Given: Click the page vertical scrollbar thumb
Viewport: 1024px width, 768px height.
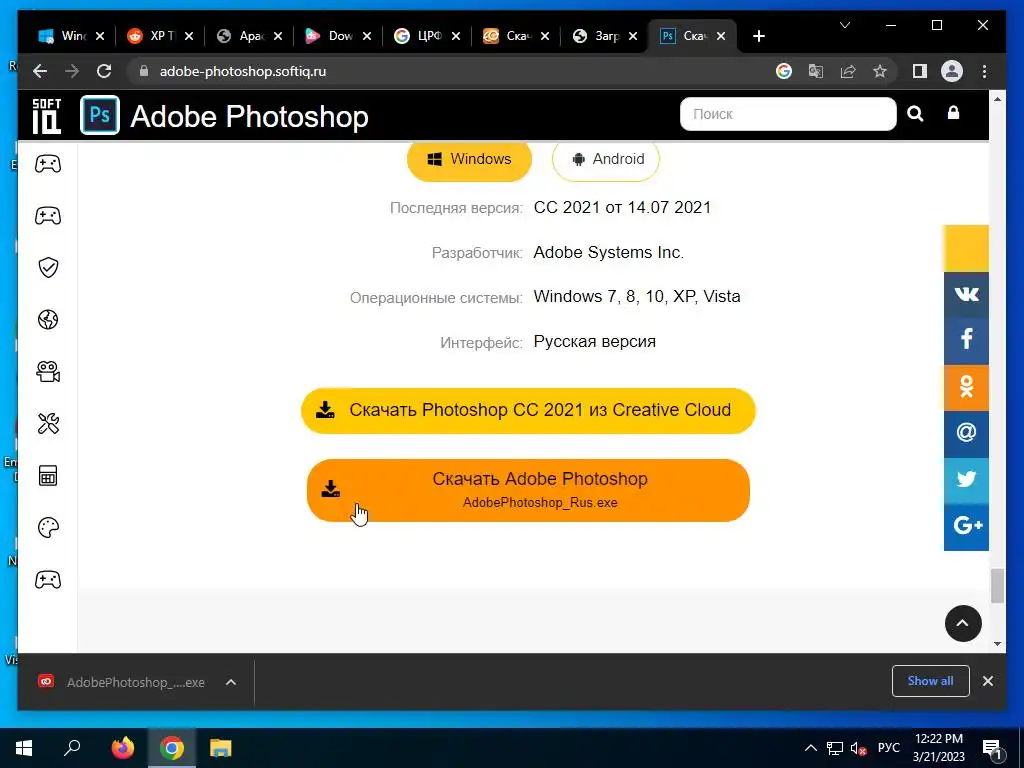Looking at the screenshot, I should (x=997, y=586).
